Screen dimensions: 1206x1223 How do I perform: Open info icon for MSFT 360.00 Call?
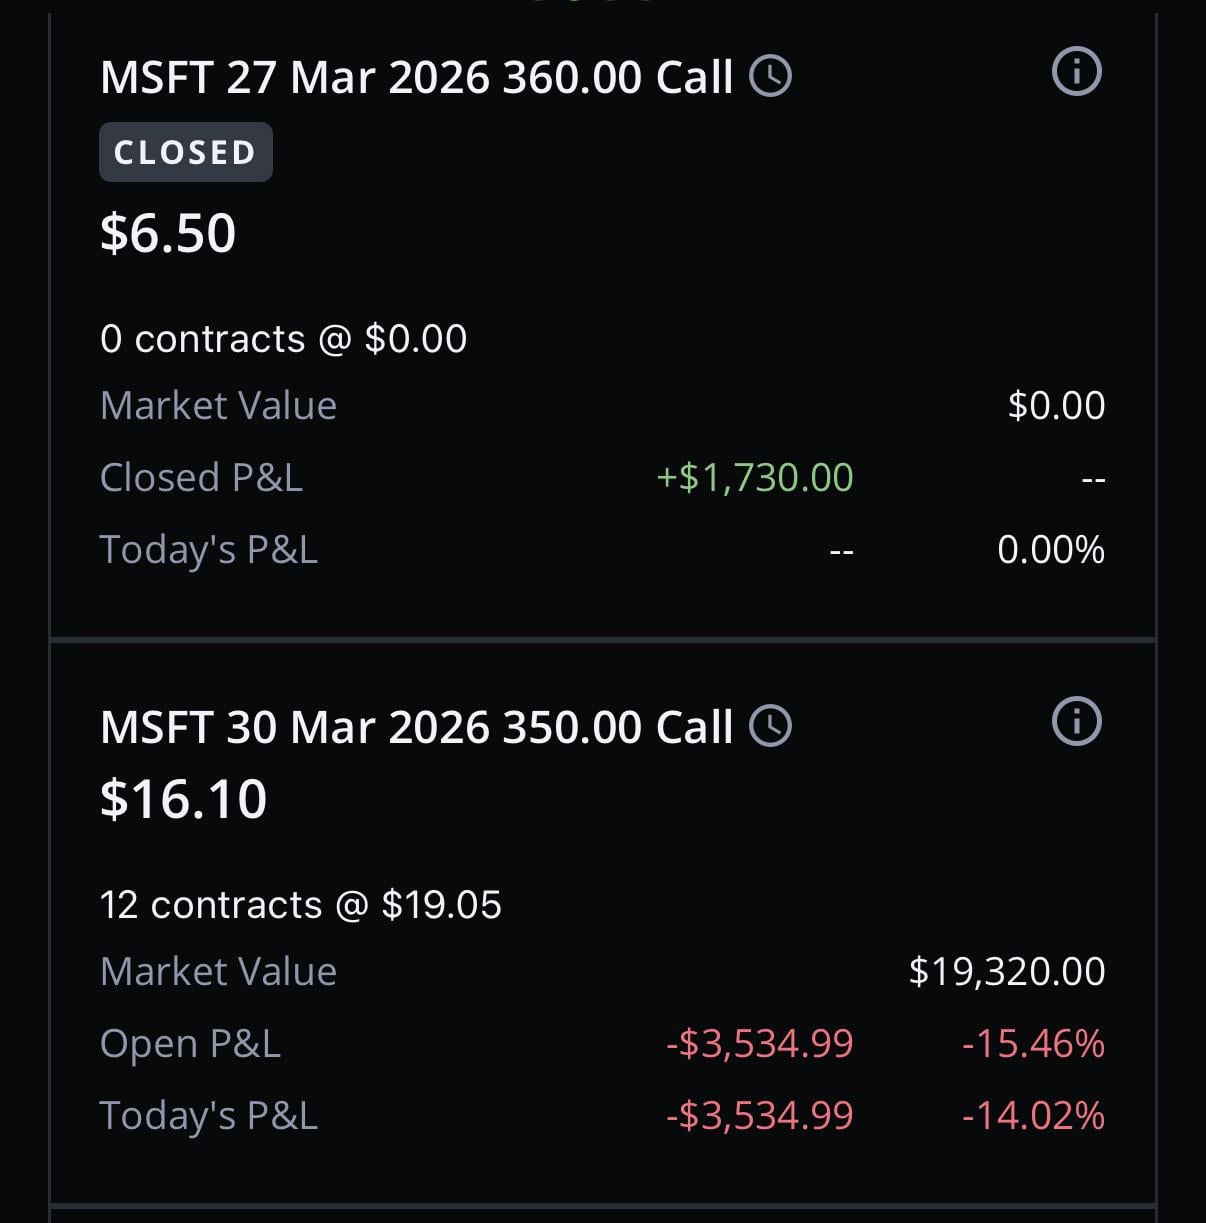coord(1076,72)
